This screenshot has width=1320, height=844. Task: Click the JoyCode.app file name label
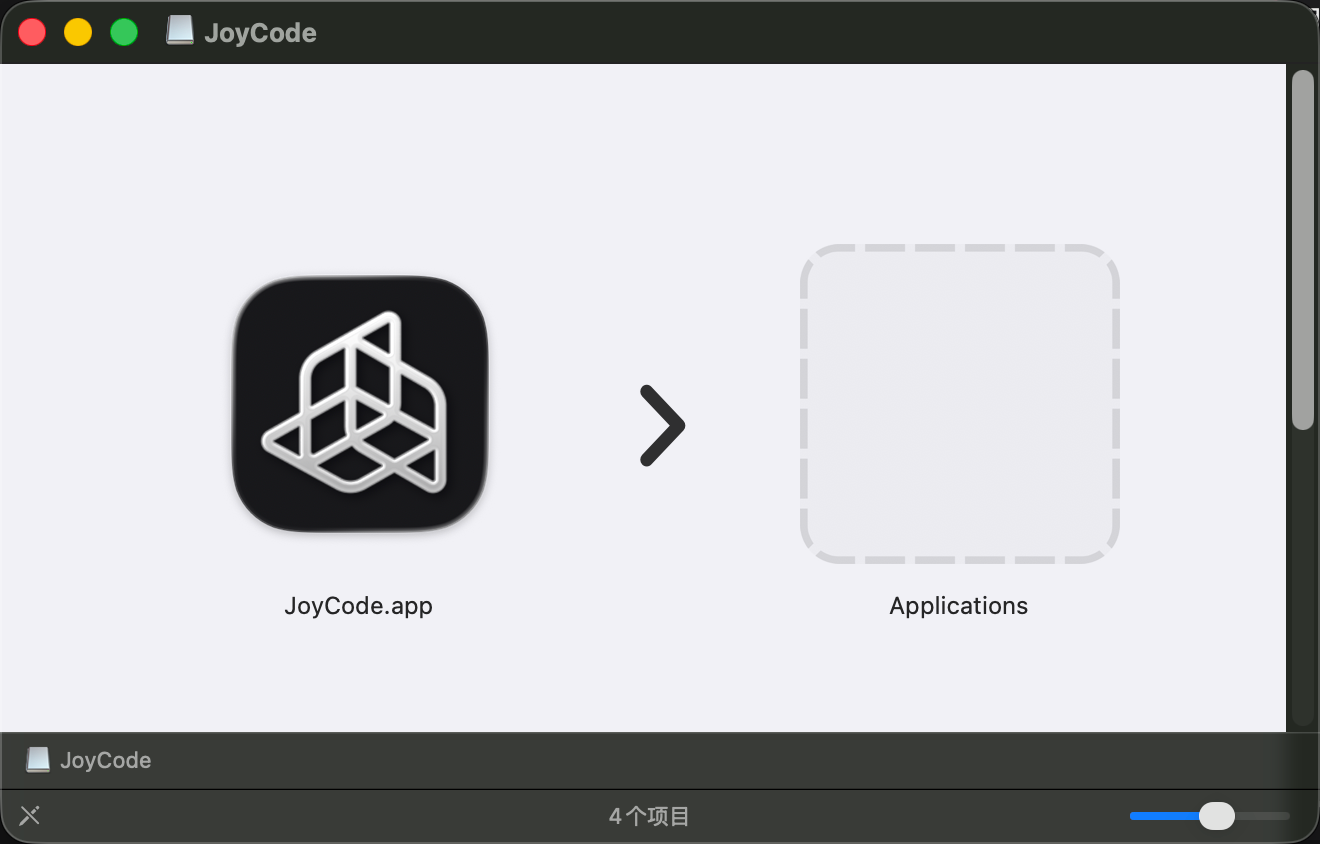[x=359, y=606]
